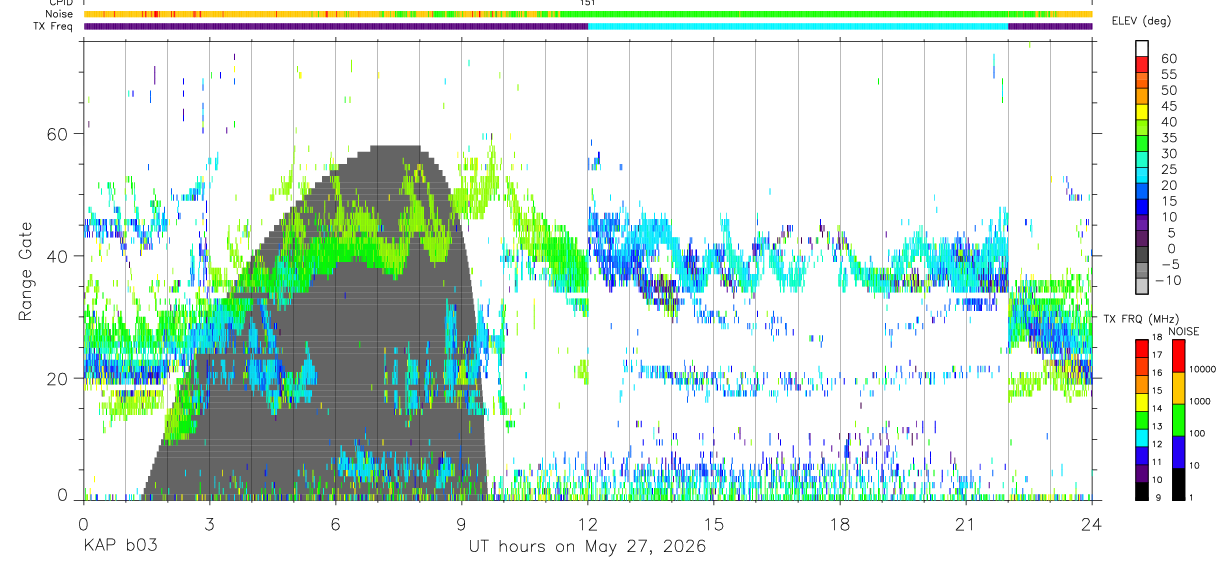This screenshot has height=567, width=1228.
Task: Click the black bottom swatch of TX FRQ colorbar
Action: click(x=1142, y=491)
